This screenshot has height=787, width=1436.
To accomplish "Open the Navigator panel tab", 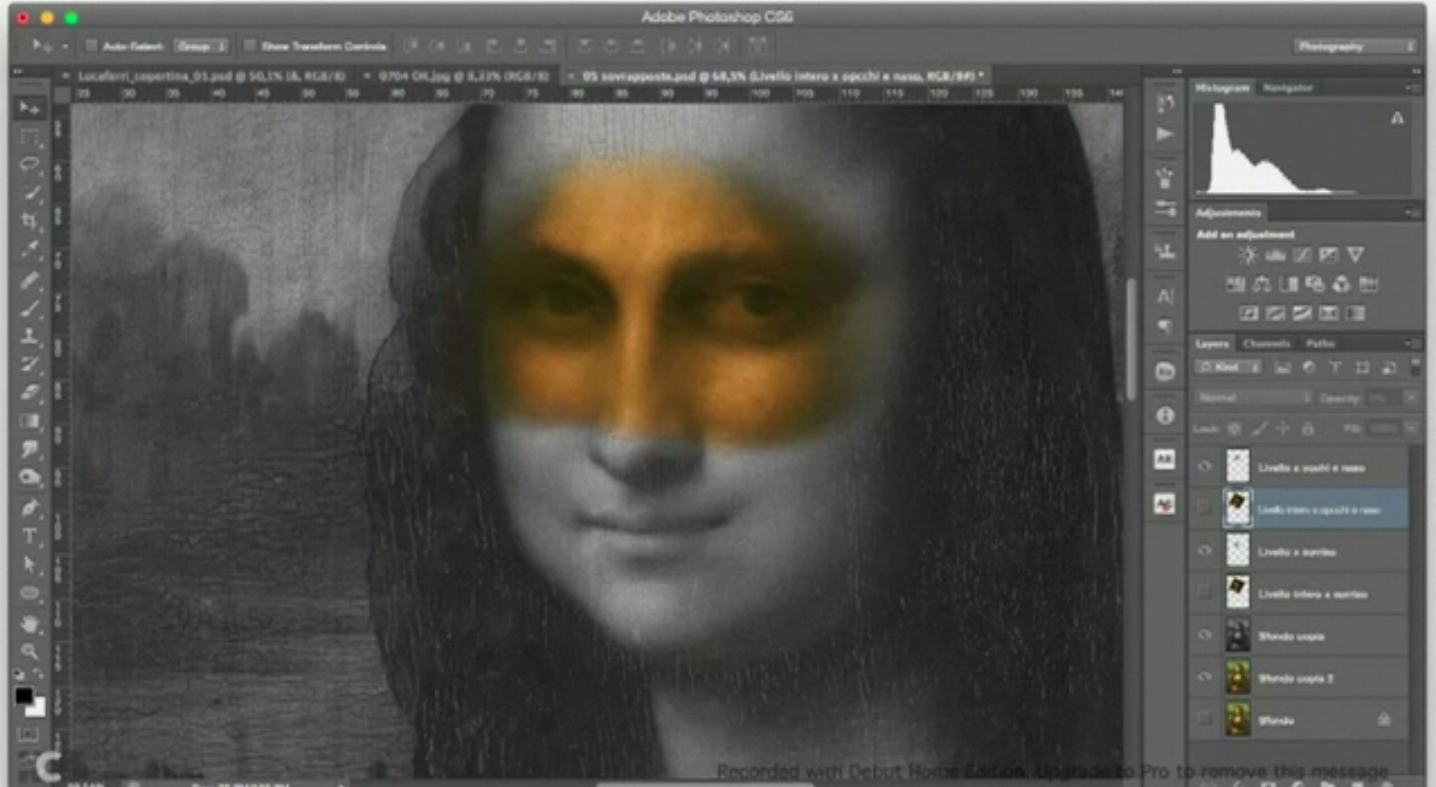I will [1287, 88].
